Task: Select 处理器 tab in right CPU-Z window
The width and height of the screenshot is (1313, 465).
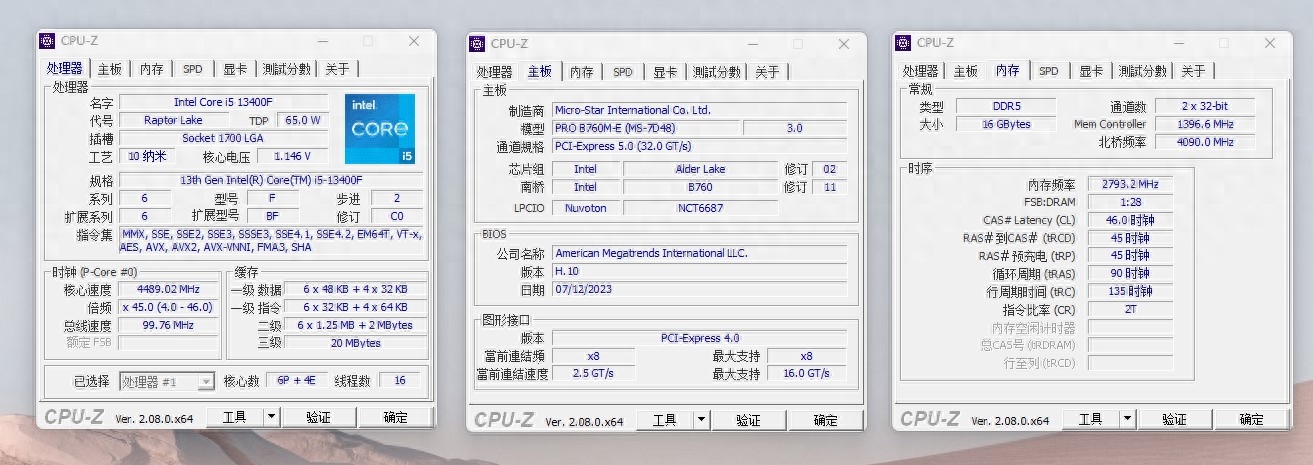Action: click(x=920, y=71)
